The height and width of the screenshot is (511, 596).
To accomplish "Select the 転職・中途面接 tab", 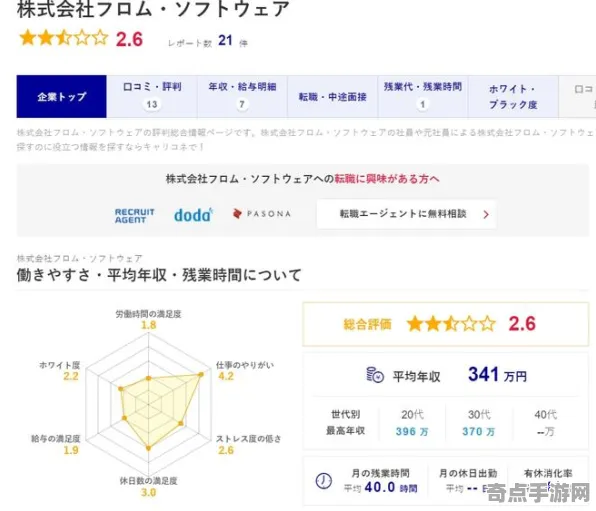I will point(333,97).
